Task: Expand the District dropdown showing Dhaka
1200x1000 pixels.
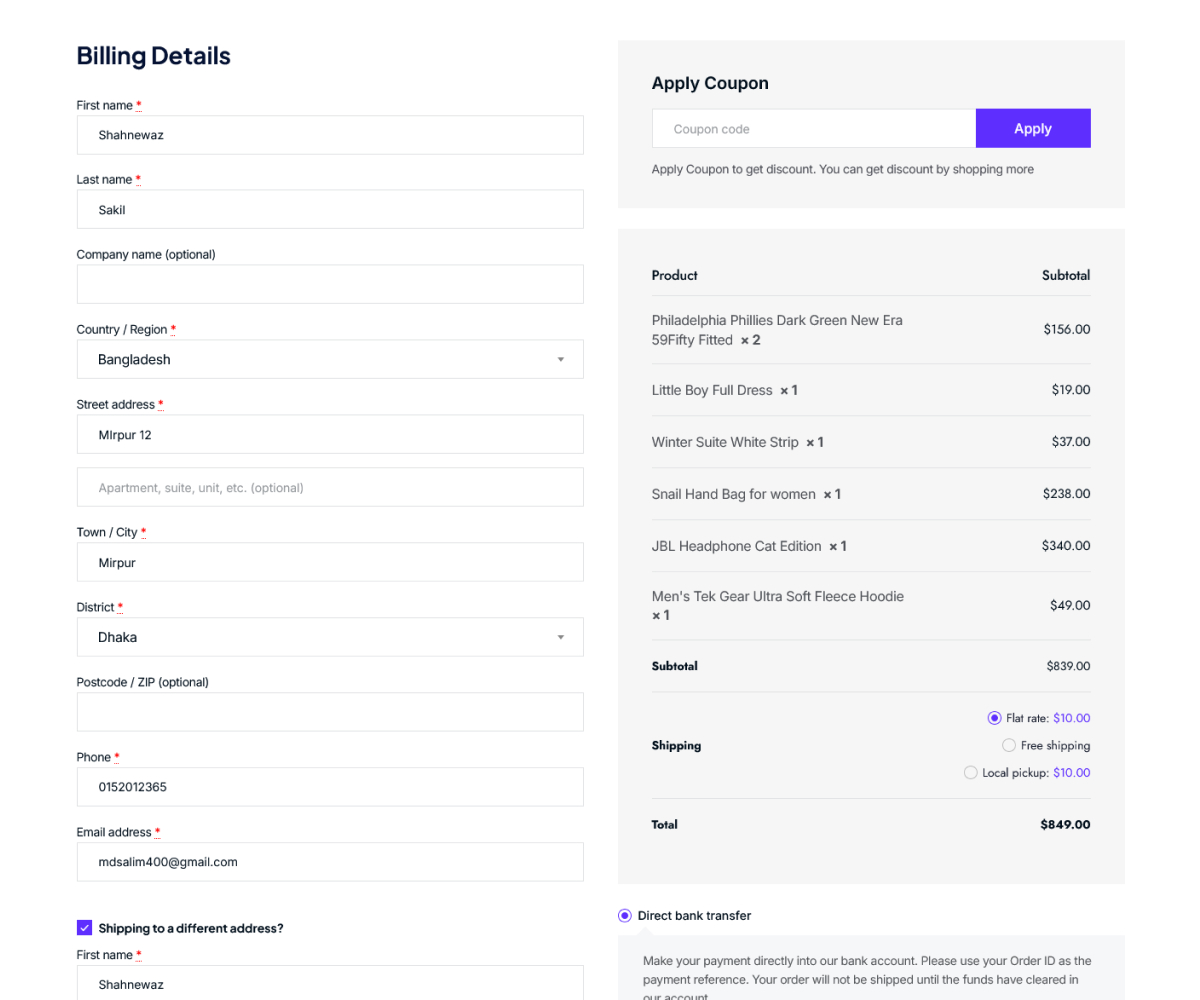Action: 329,637
